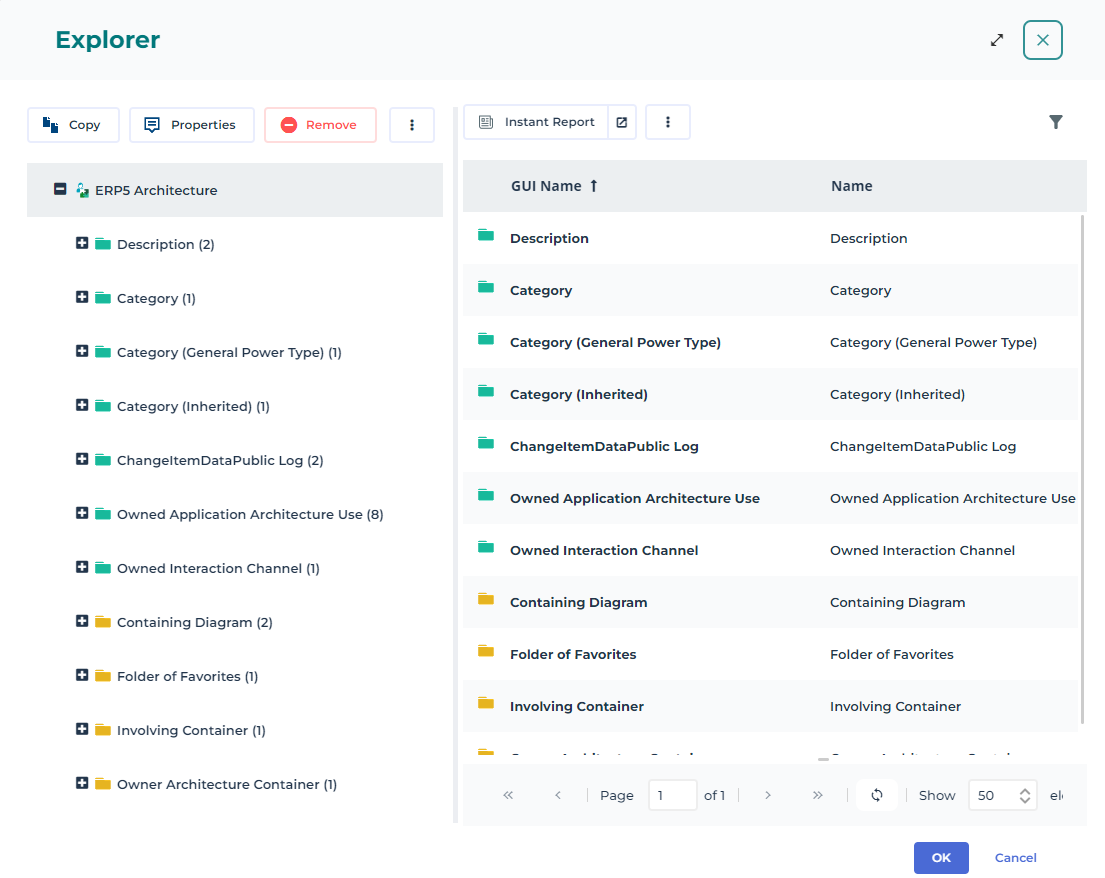Image resolution: width=1105 pixels, height=878 pixels.
Task: Click the page number input field
Action: pyautogui.click(x=672, y=795)
